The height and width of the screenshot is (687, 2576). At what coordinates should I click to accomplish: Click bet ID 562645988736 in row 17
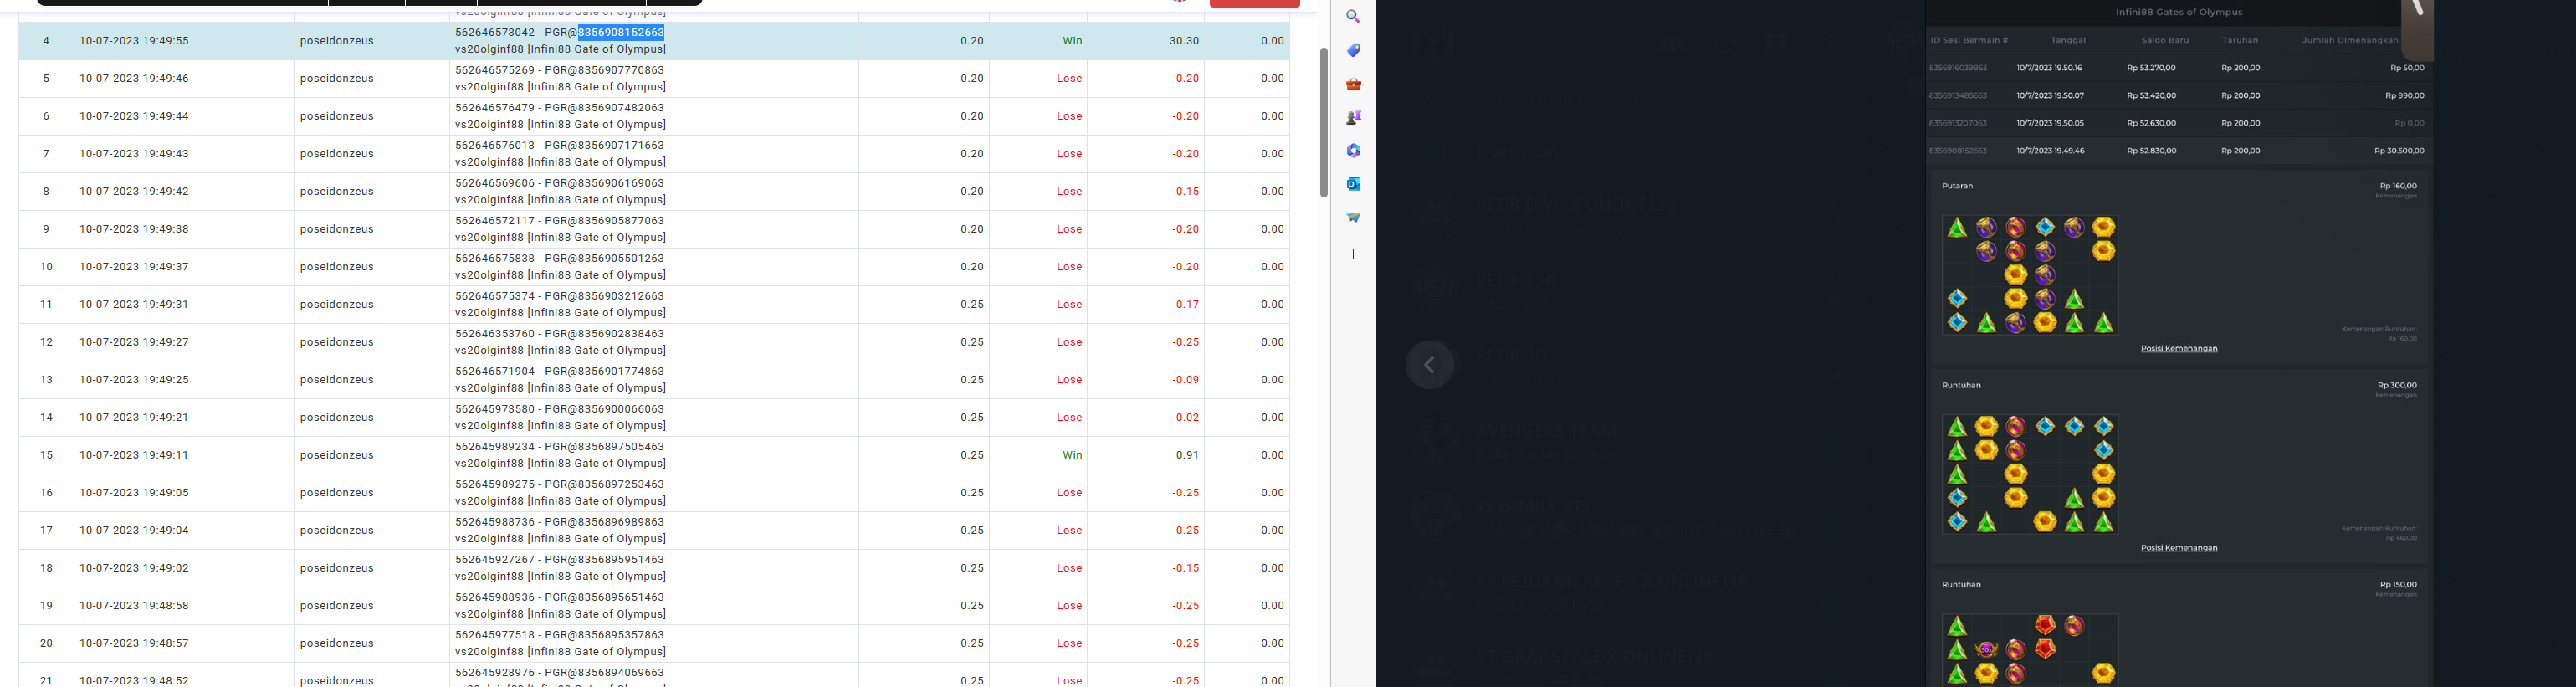point(495,522)
